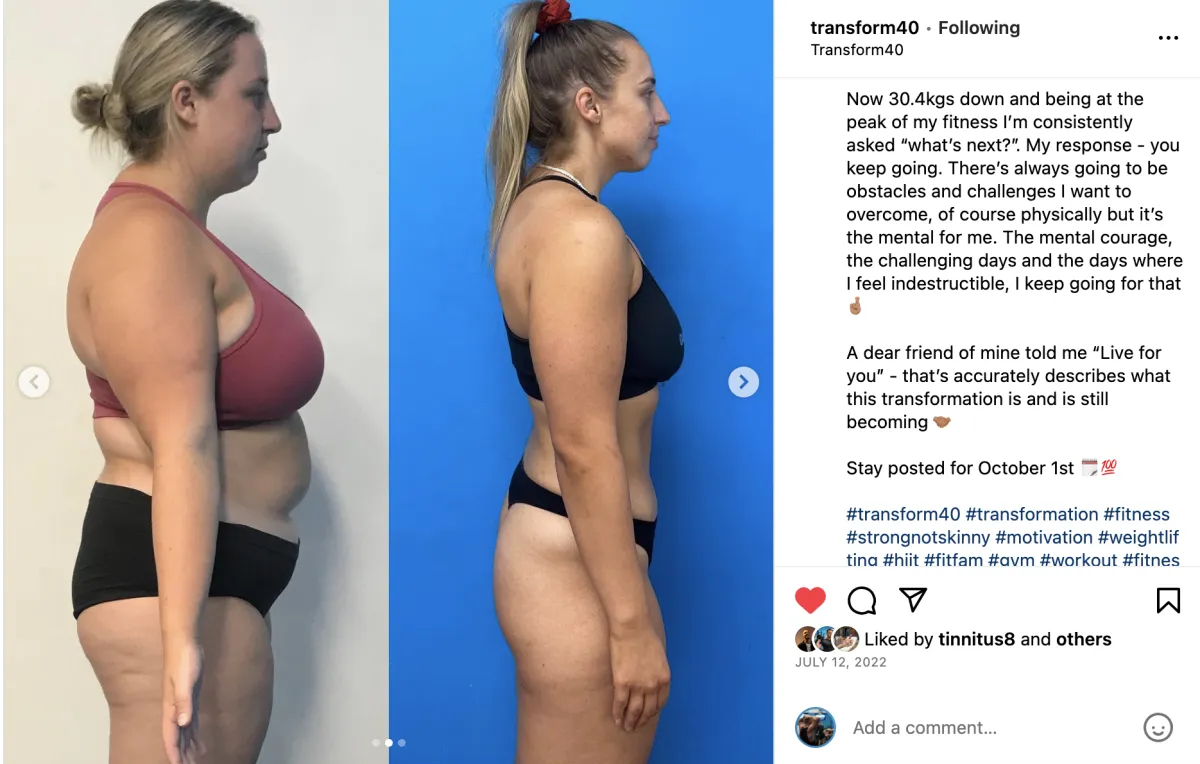1200x764 pixels.
Task: Open the three-dot more options menu
Action: (1168, 38)
